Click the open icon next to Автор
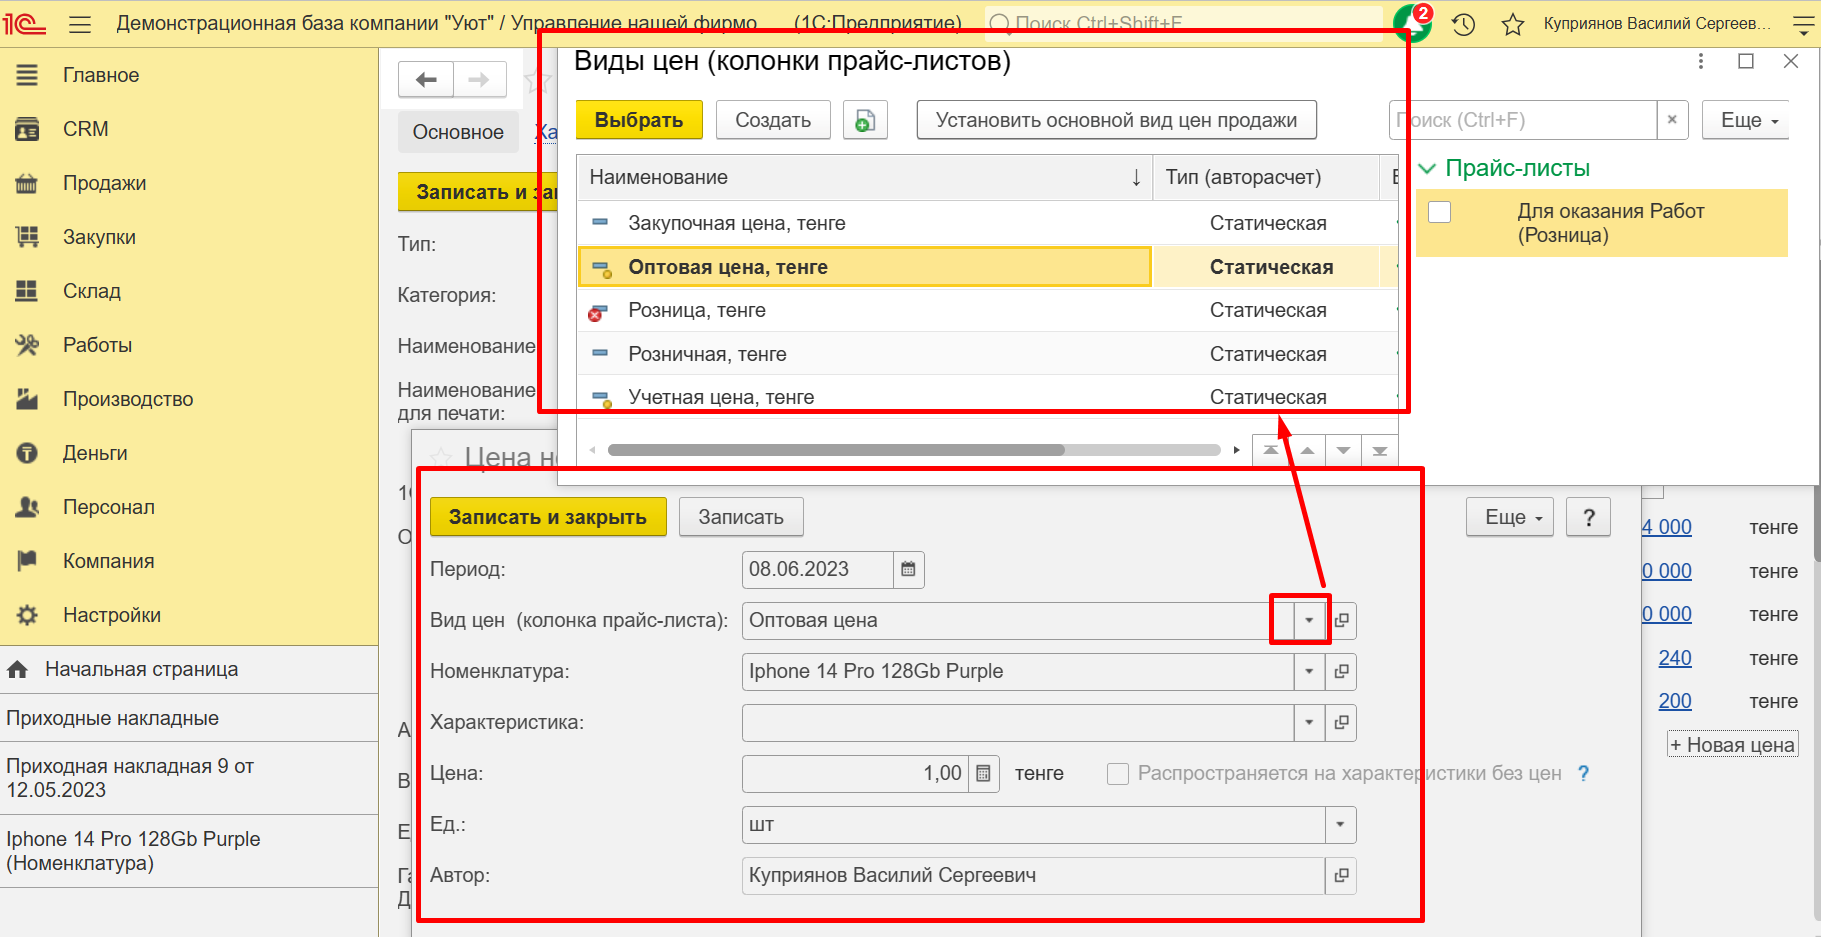 point(1341,876)
